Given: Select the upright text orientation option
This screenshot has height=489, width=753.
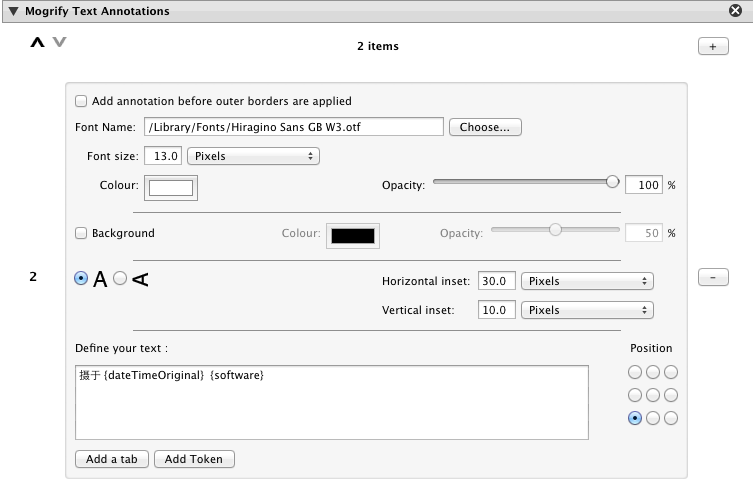Looking at the screenshot, I should pyautogui.click(x=82, y=280).
